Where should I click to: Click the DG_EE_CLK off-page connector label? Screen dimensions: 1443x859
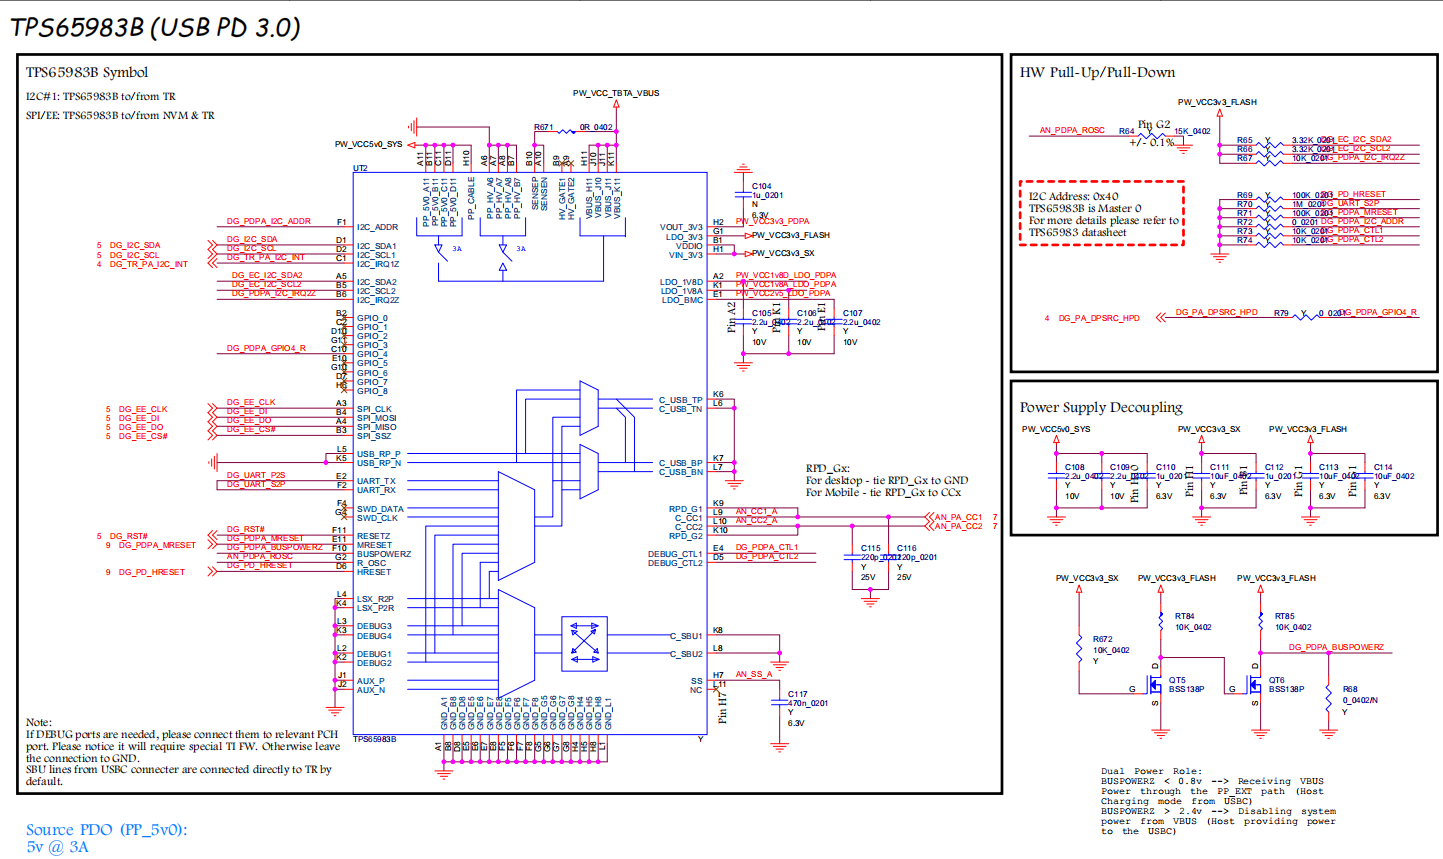pyautogui.click(x=143, y=409)
